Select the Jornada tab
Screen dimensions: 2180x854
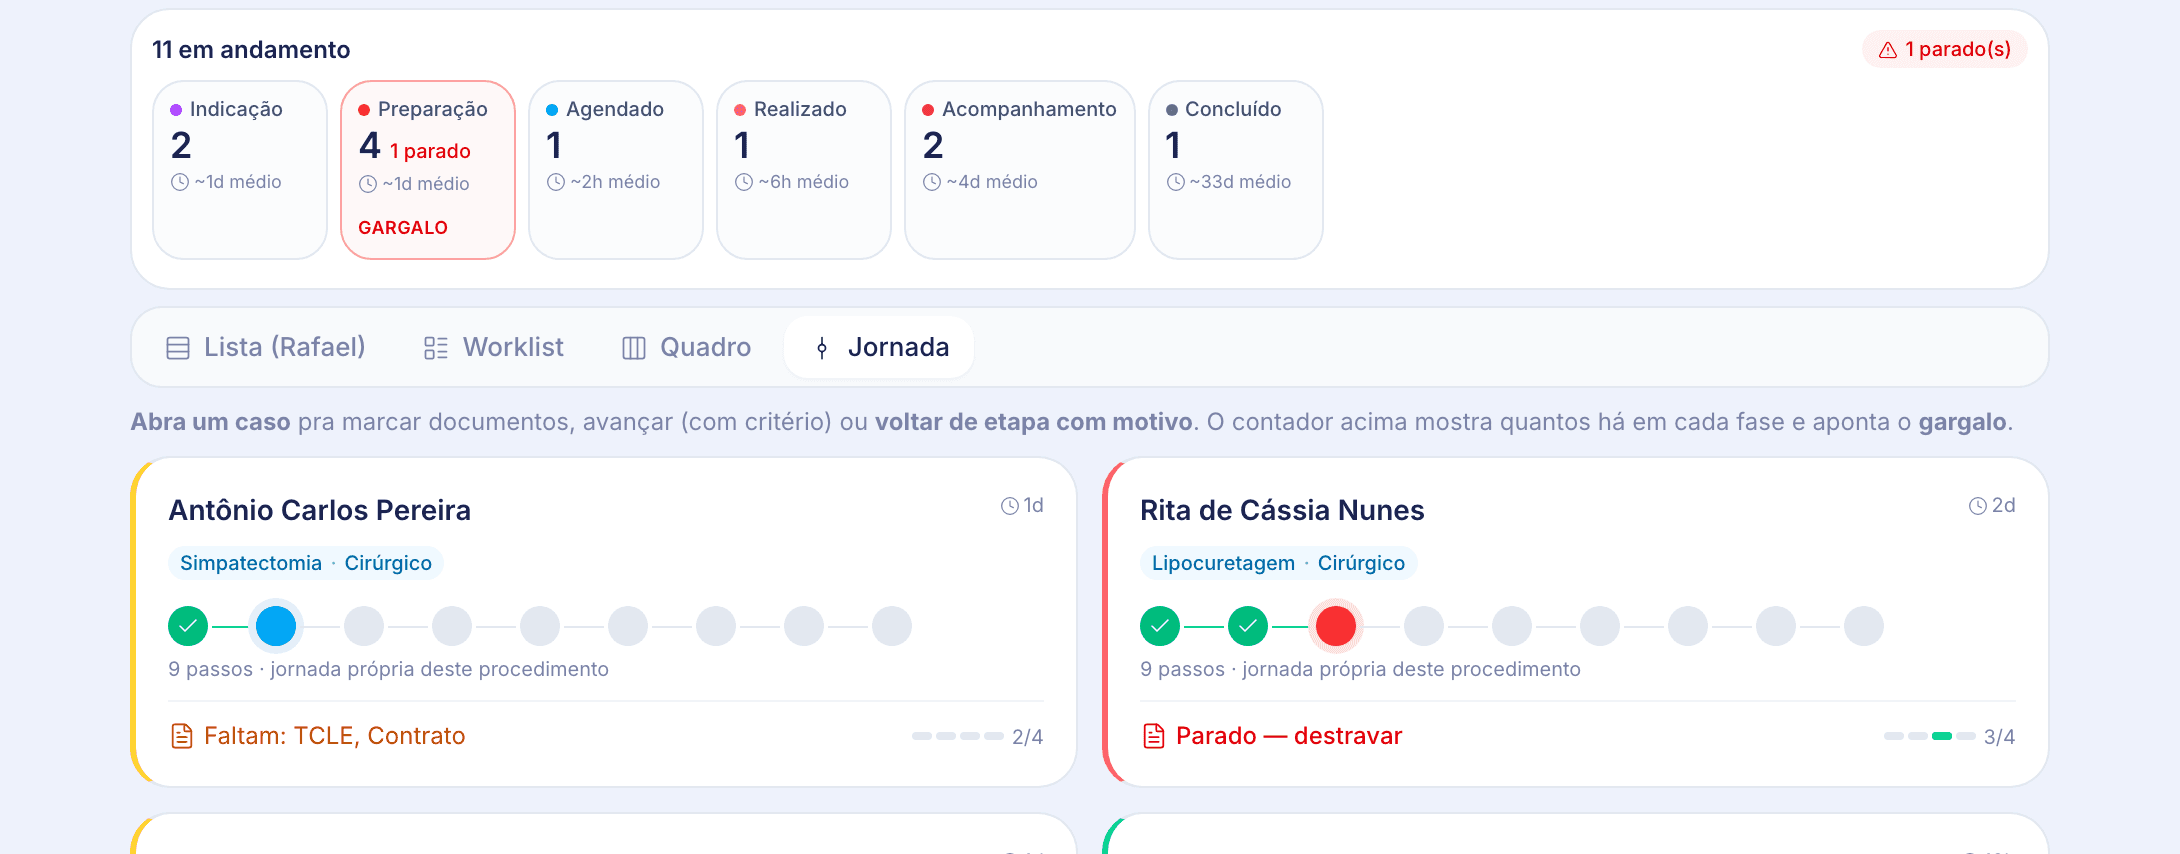coord(879,347)
